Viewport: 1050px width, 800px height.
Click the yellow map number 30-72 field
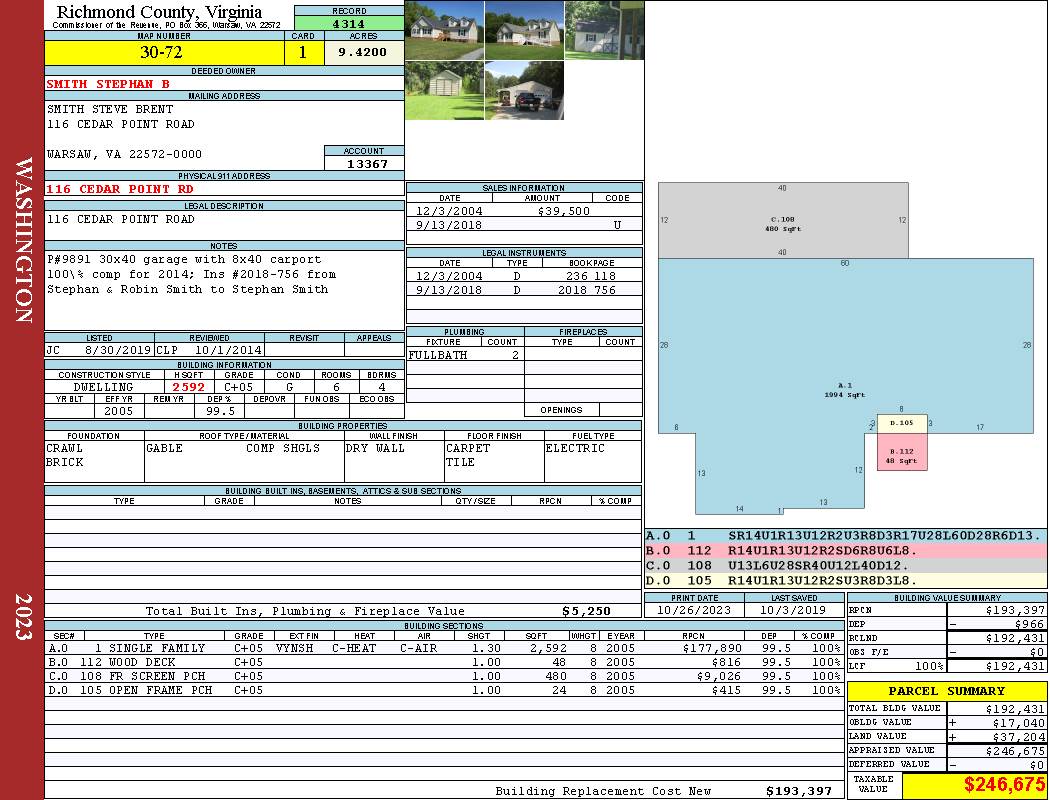(x=163, y=53)
